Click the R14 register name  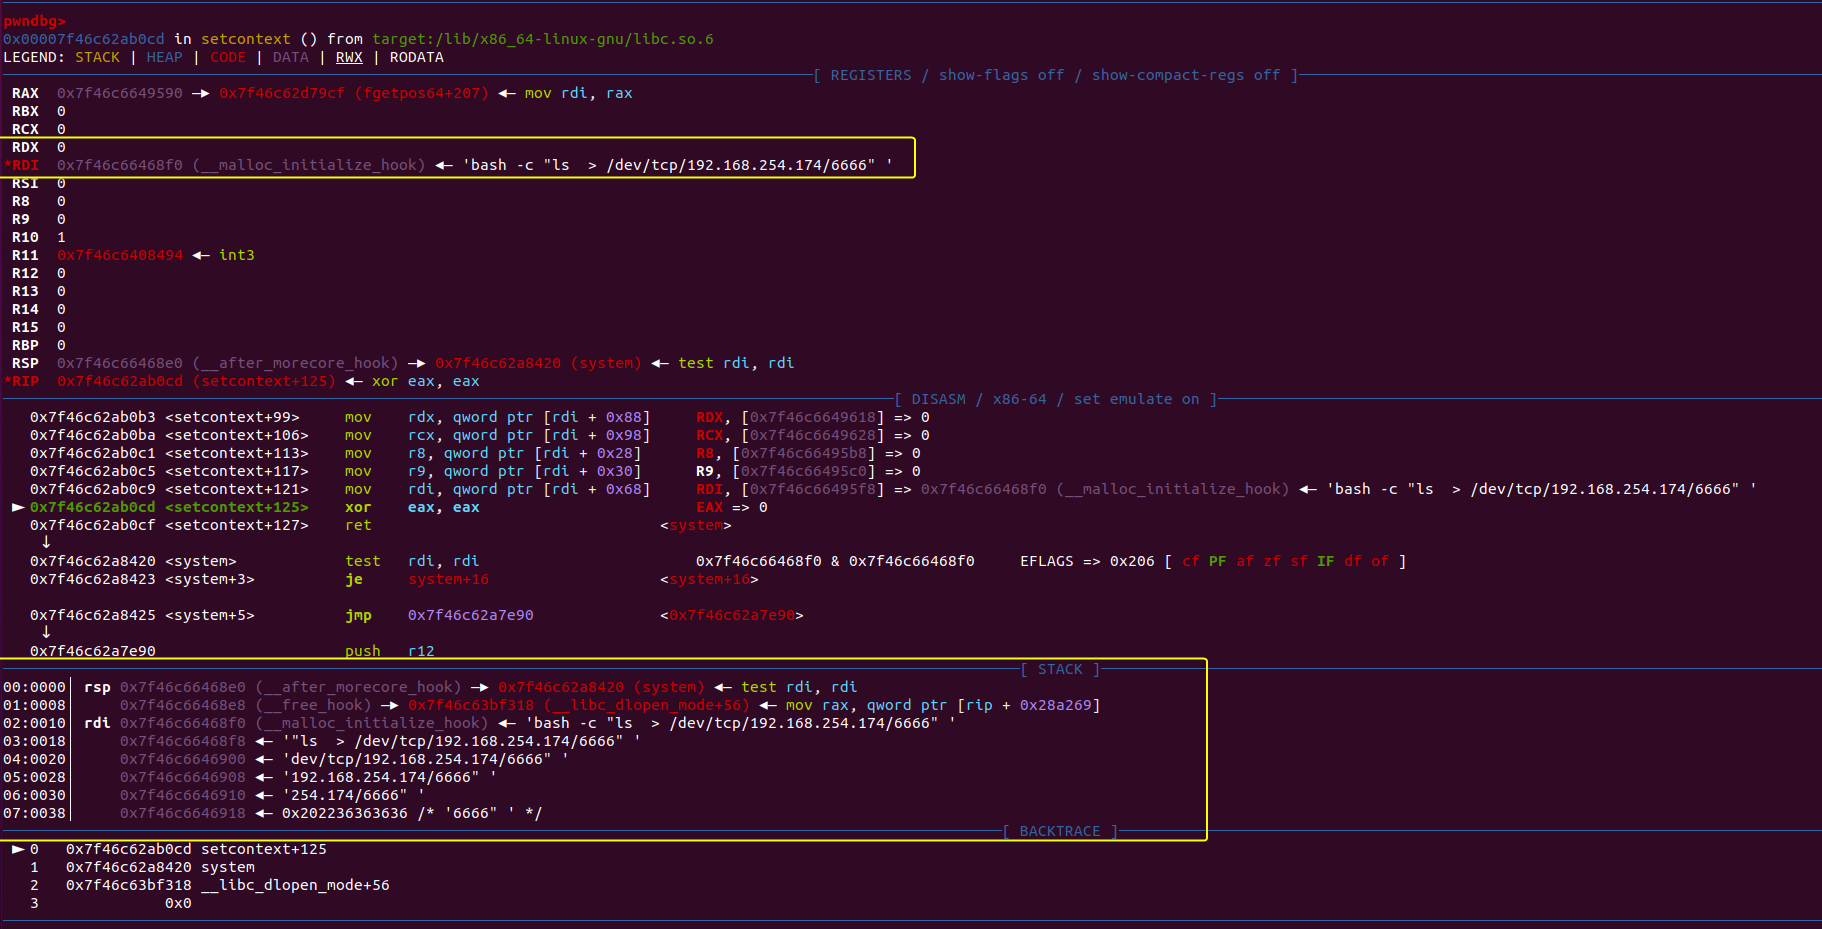click(x=25, y=309)
